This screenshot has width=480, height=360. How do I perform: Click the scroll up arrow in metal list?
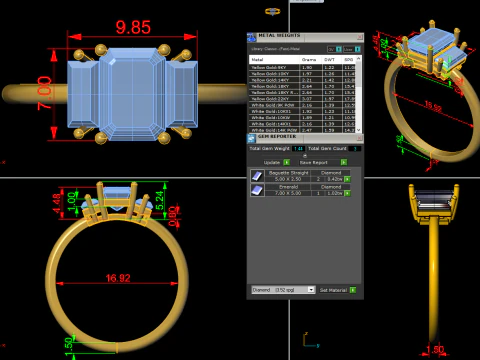click(359, 59)
